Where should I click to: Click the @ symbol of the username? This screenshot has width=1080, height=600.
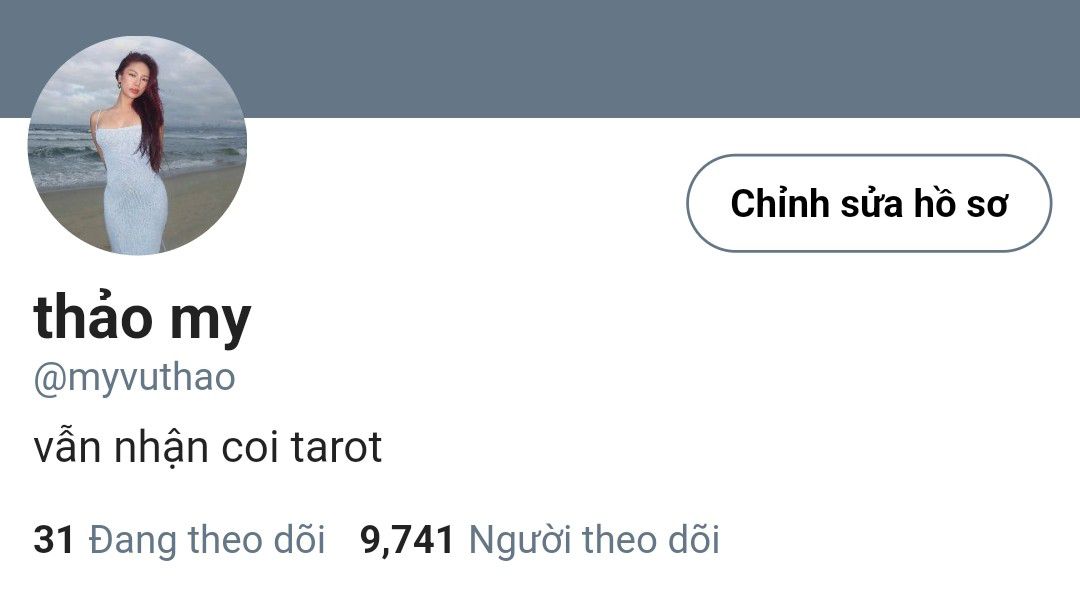coord(50,379)
